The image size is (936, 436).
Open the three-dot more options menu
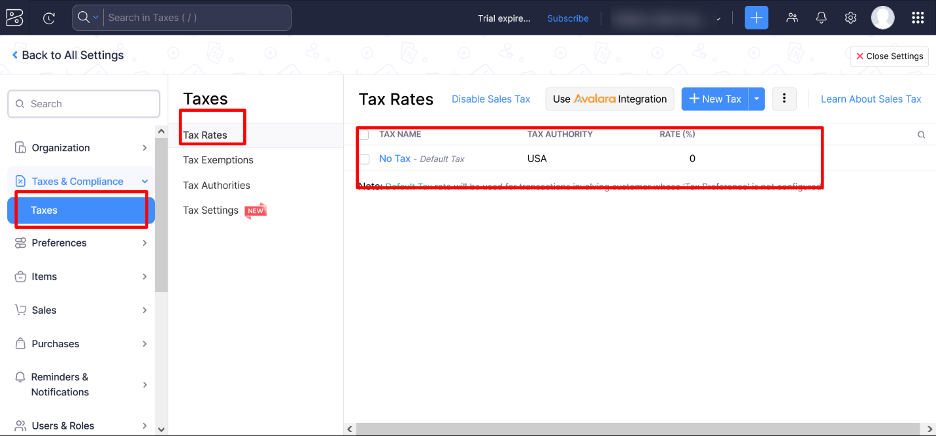tap(784, 99)
